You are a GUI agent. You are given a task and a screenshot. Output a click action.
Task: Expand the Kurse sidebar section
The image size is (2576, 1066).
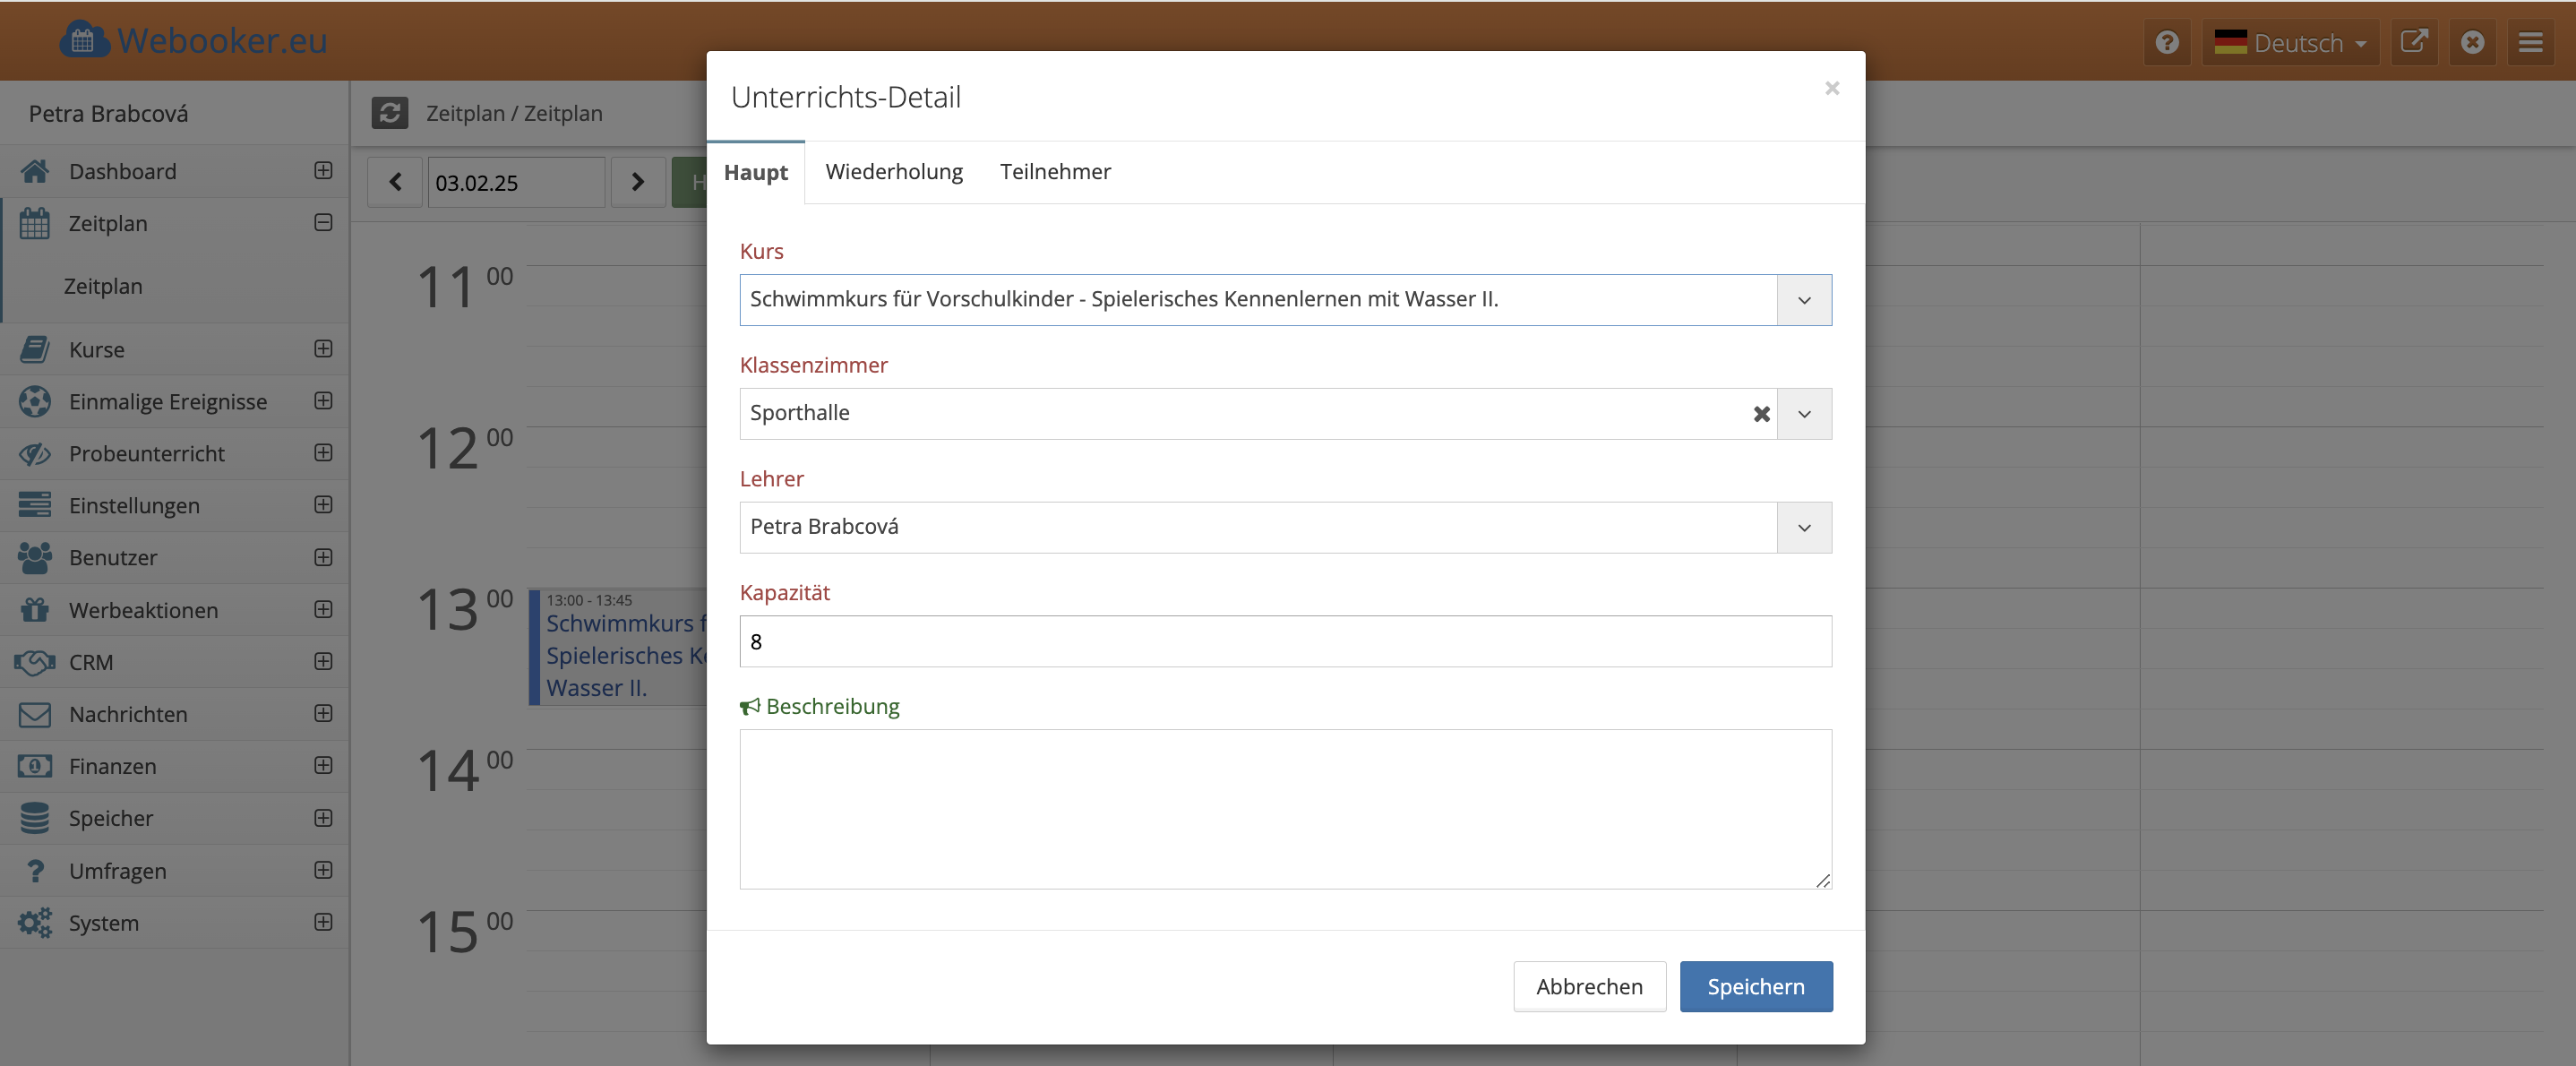(323, 349)
